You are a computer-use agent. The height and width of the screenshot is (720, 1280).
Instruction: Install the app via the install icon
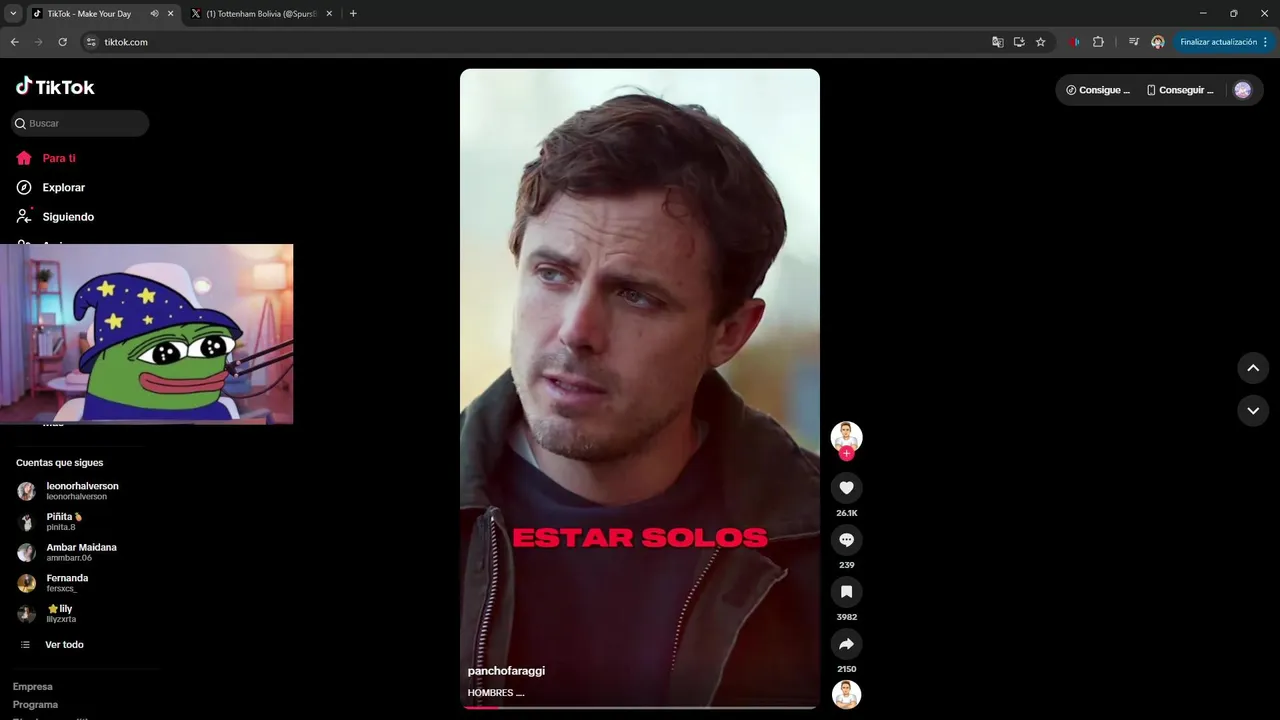click(x=1019, y=42)
